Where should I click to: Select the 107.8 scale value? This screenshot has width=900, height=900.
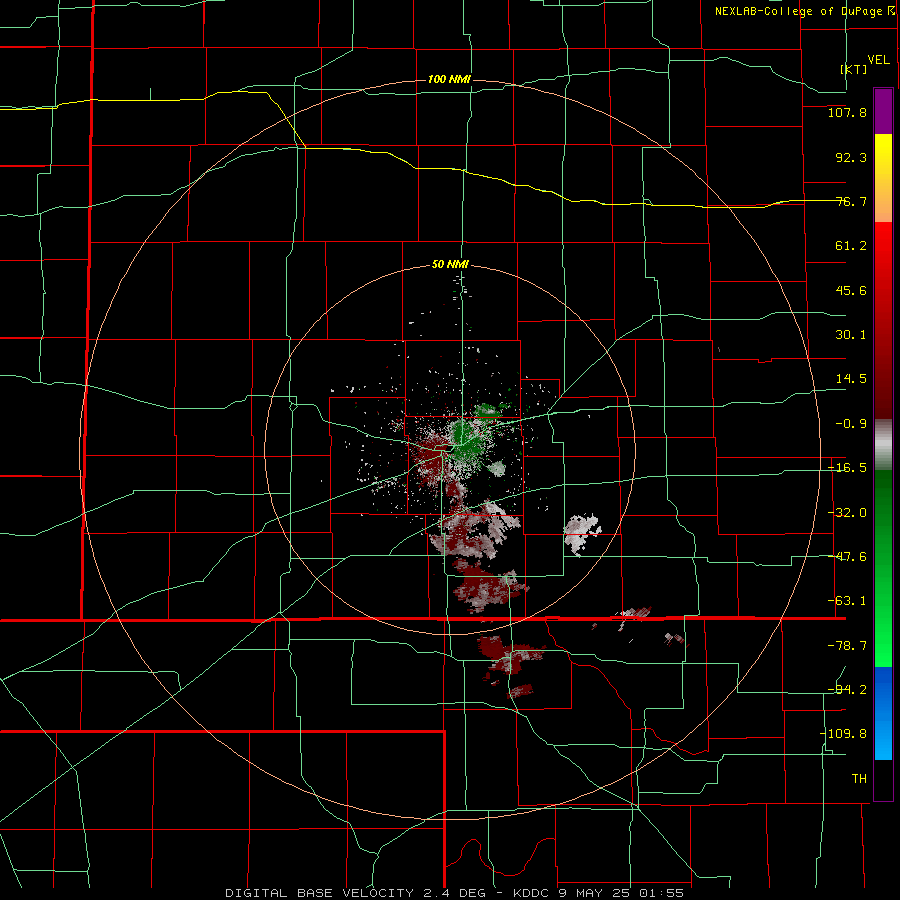[x=847, y=112]
